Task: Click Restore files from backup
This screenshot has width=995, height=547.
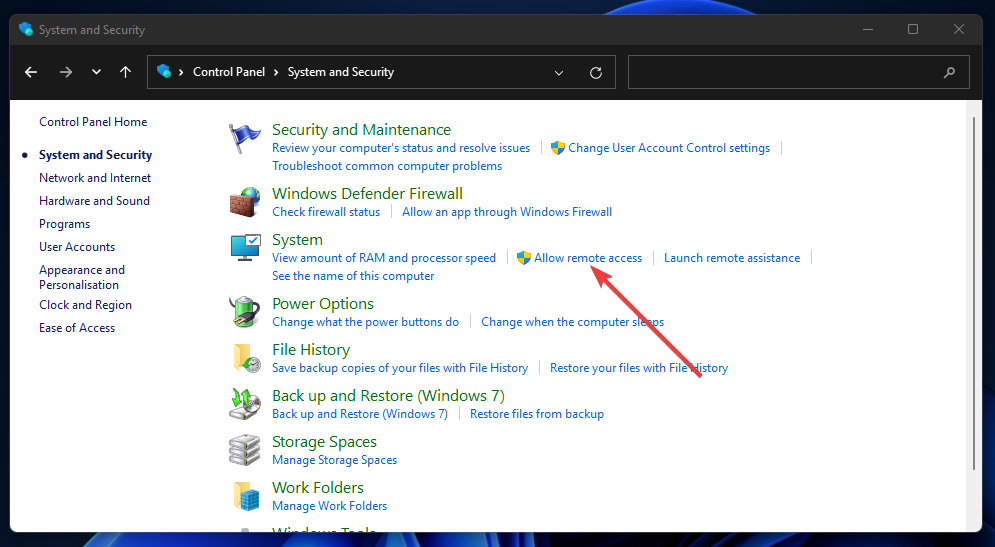Action: click(537, 414)
